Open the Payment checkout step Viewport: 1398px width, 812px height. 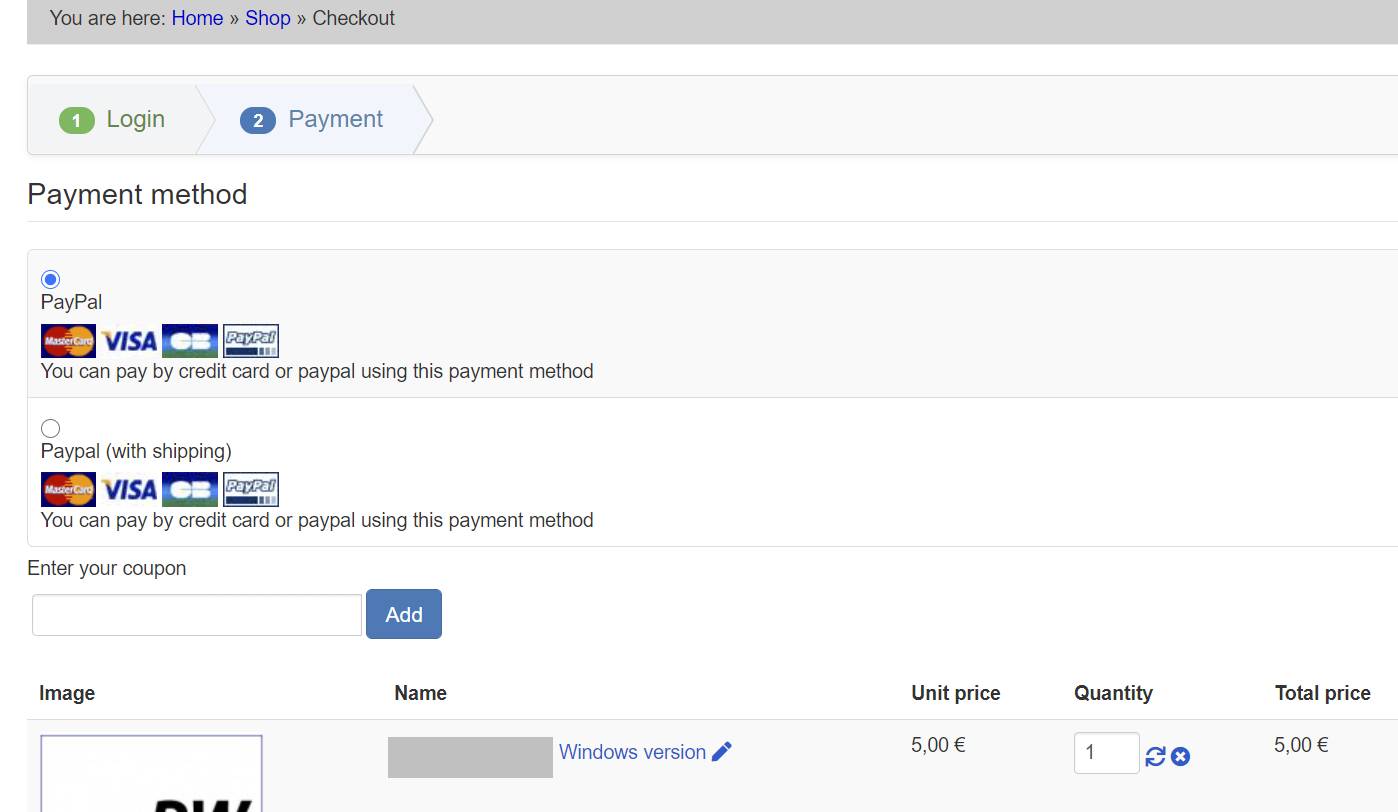pyautogui.click(x=312, y=120)
